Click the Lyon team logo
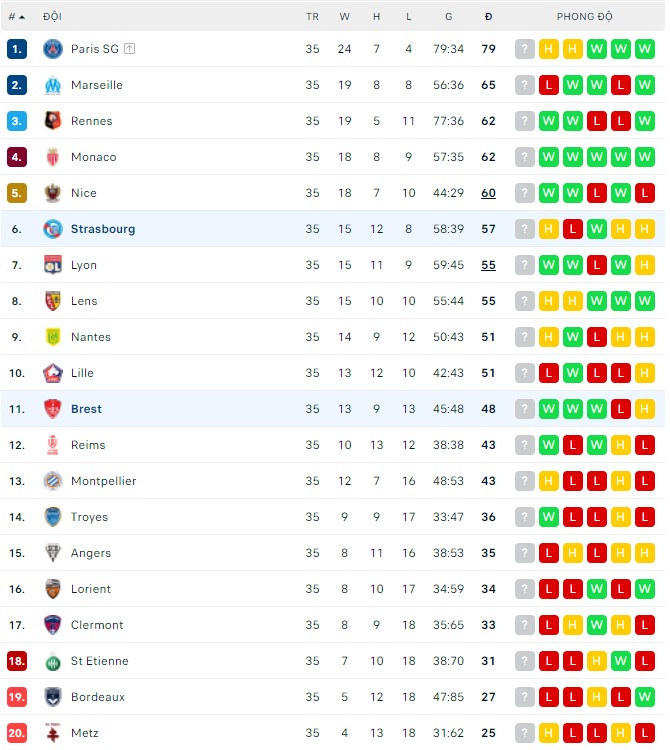This screenshot has height=750, width=670. click(53, 265)
